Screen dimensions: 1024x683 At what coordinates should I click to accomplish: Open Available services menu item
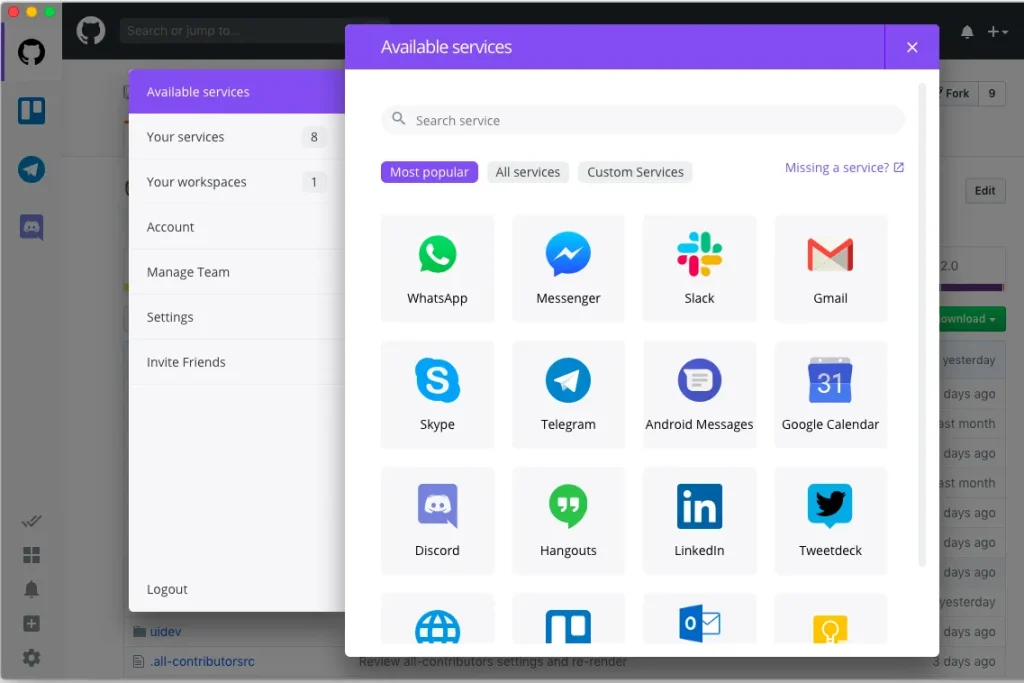pyautogui.click(x=237, y=92)
